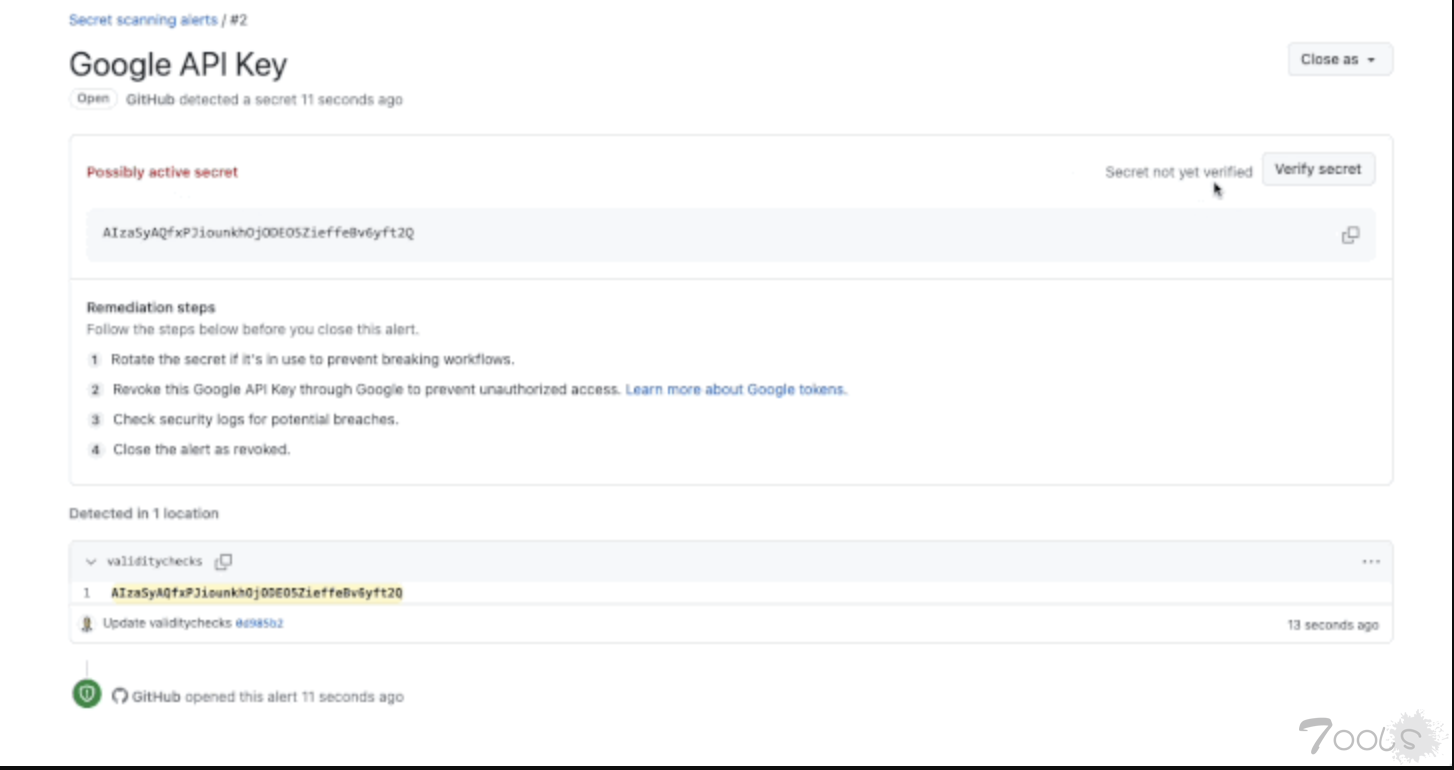Click step 1 Rotate the secret text
Screen dimensions: 1454x770
pos(313,359)
